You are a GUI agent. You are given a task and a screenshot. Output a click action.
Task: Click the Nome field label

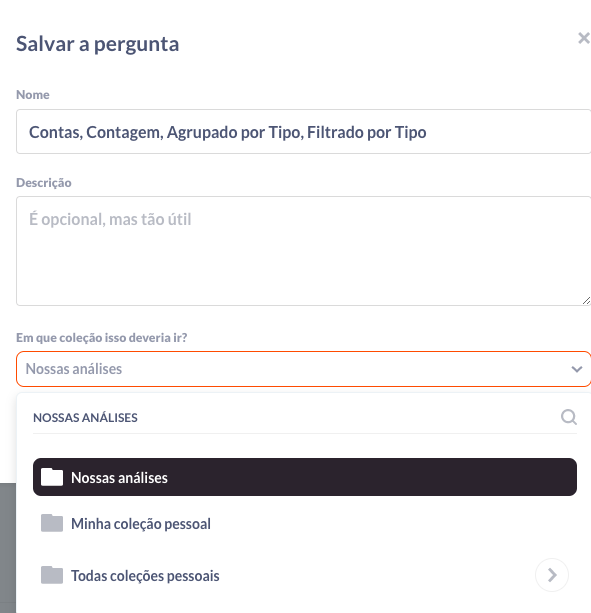pos(33,95)
